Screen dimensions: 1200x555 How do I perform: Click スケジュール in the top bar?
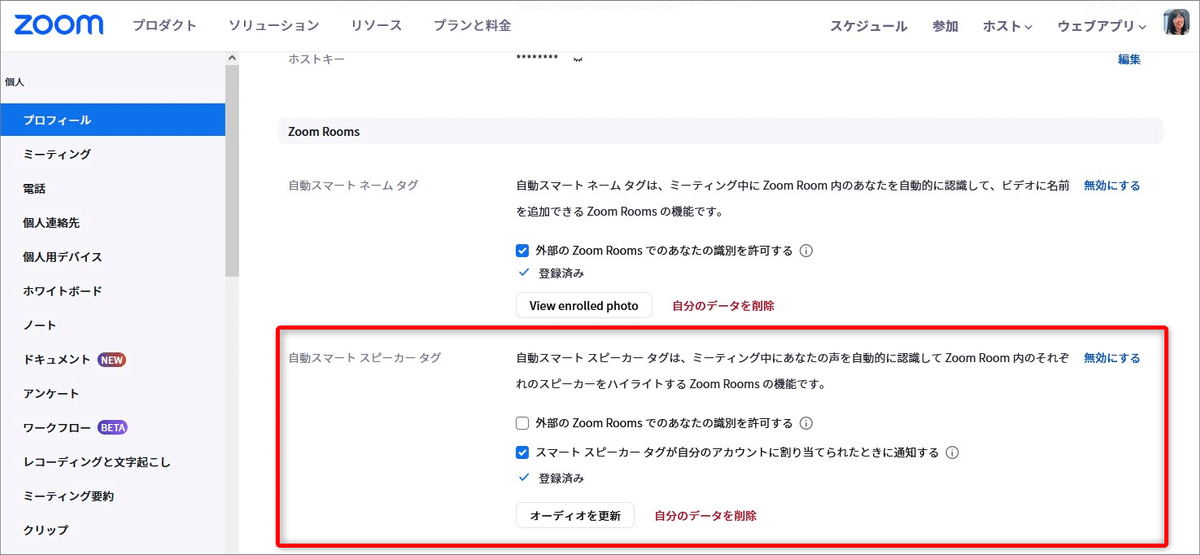click(x=868, y=26)
